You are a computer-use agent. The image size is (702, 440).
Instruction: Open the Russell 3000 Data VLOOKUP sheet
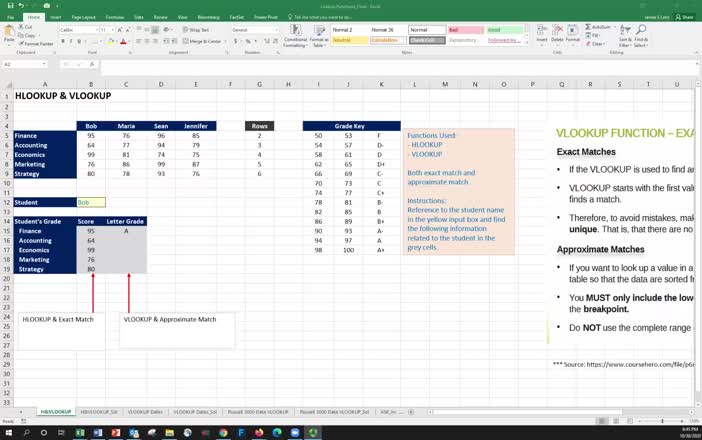(x=258, y=412)
